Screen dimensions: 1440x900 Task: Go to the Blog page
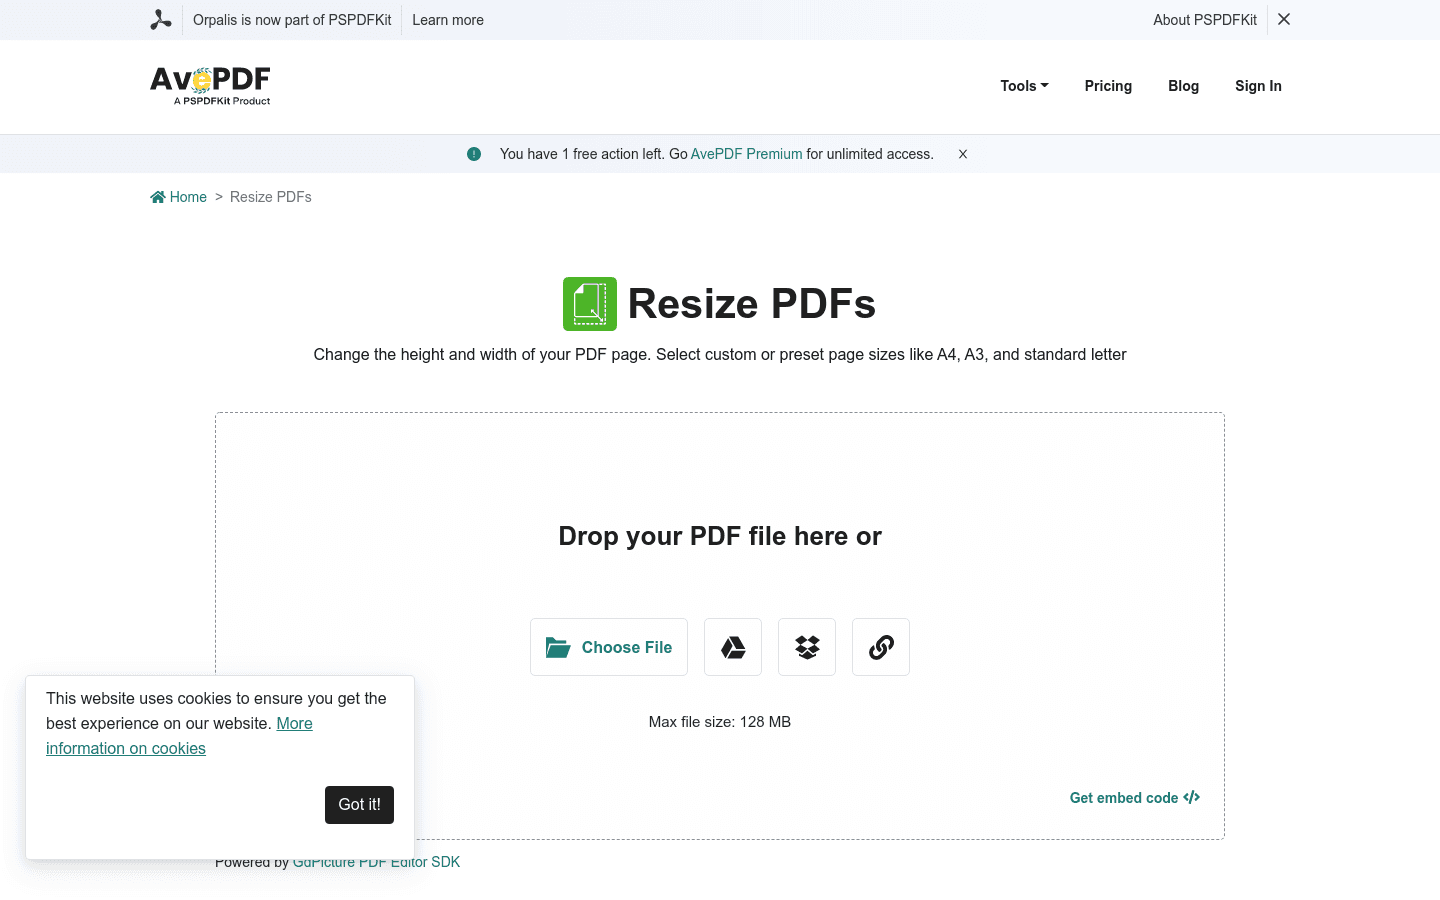[1183, 86]
